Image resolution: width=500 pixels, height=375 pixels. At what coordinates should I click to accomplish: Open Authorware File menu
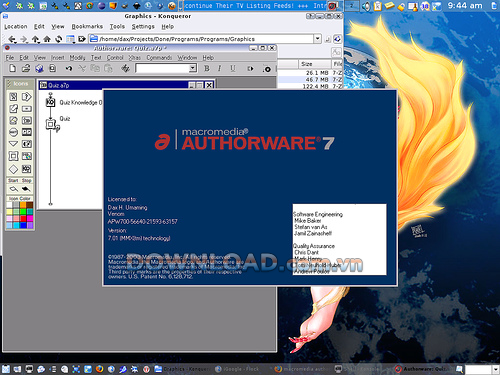(x=10, y=58)
